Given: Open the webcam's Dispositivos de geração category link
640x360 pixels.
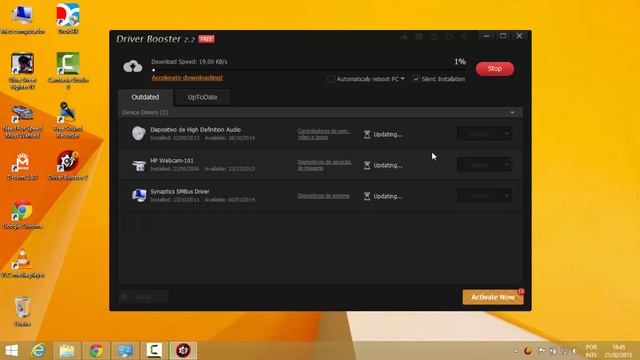Looking at the screenshot, I should 324,165.
